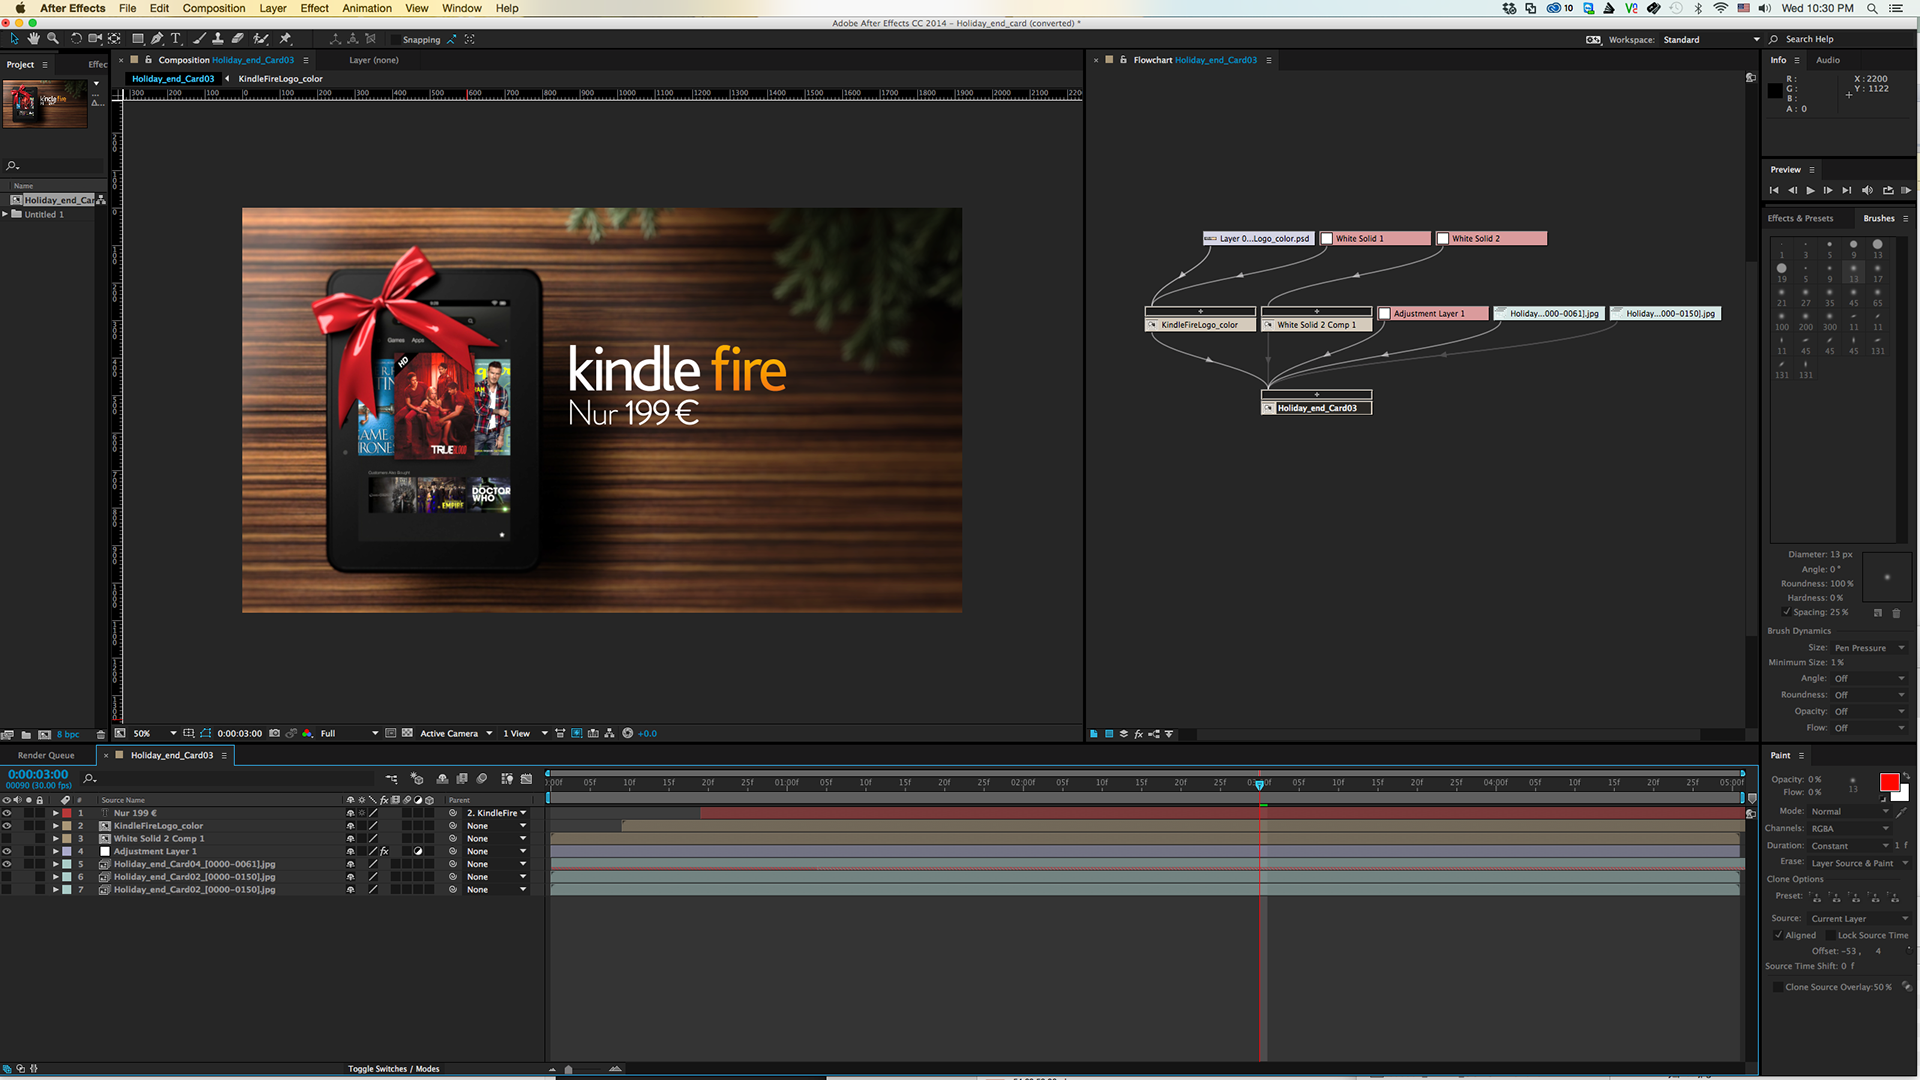Pick paint color with the eyedropper icon
This screenshot has width=1920, height=1080.
point(1901,812)
